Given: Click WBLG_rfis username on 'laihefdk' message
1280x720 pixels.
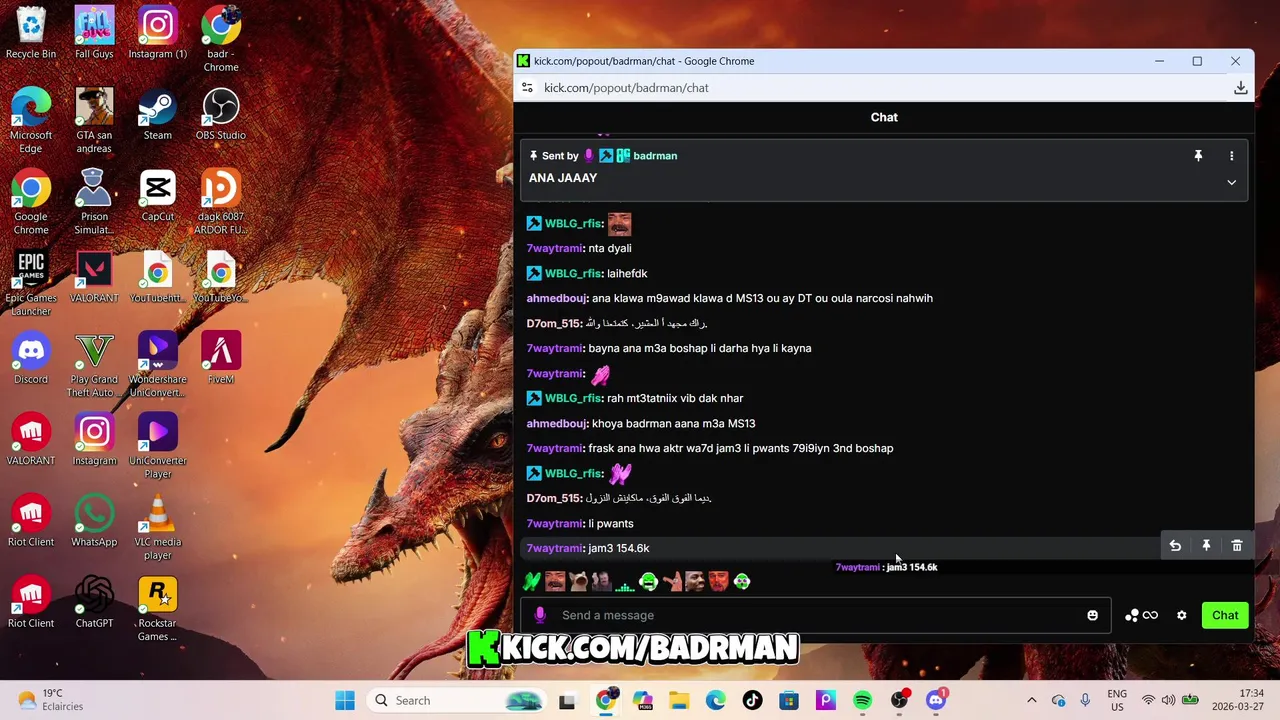Looking at the screenshot, I should tap(572, 273).
